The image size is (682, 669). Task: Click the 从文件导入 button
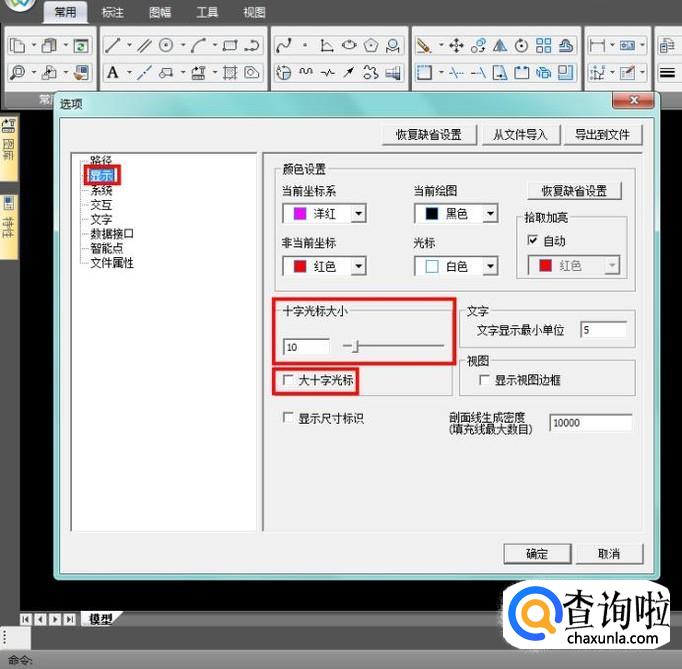pos(519,134)
